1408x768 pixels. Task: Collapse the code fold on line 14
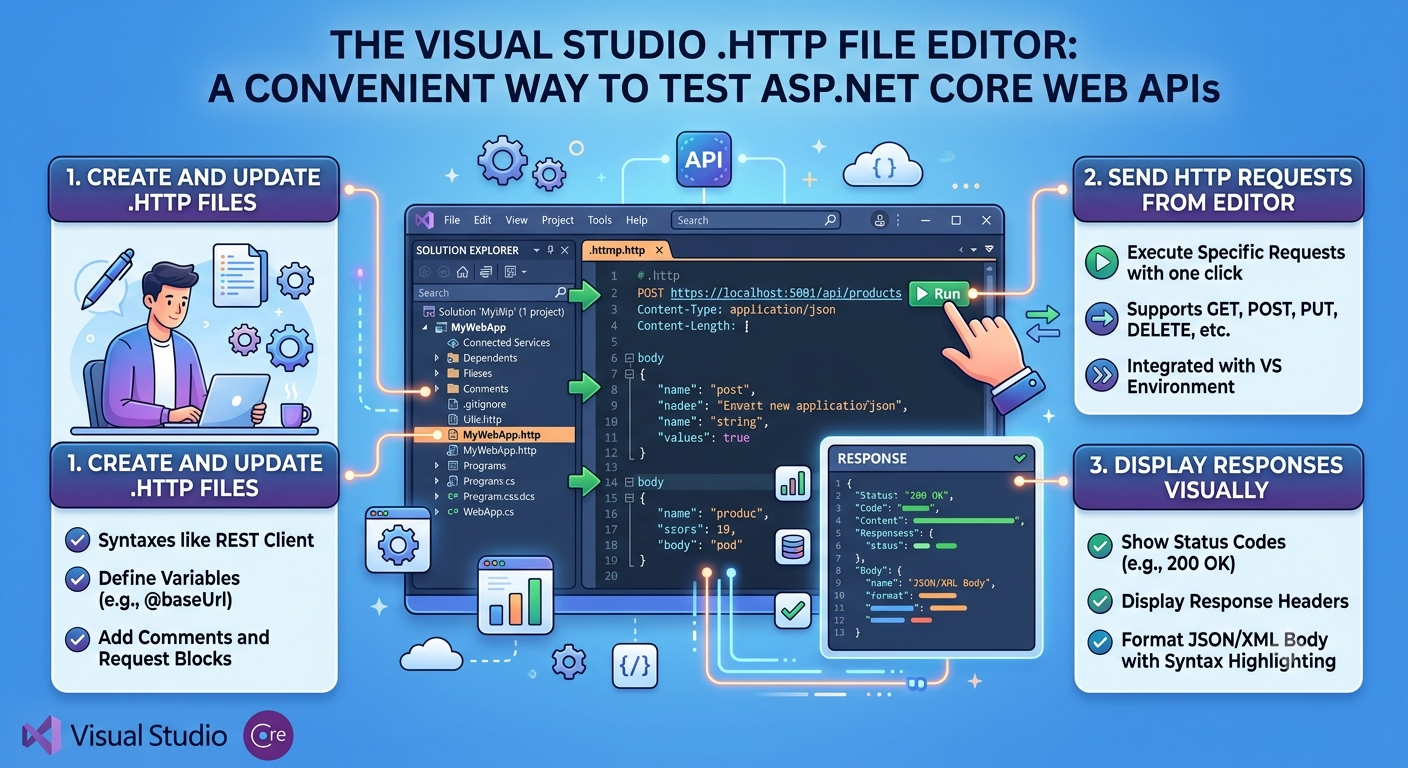coord(628,482)
